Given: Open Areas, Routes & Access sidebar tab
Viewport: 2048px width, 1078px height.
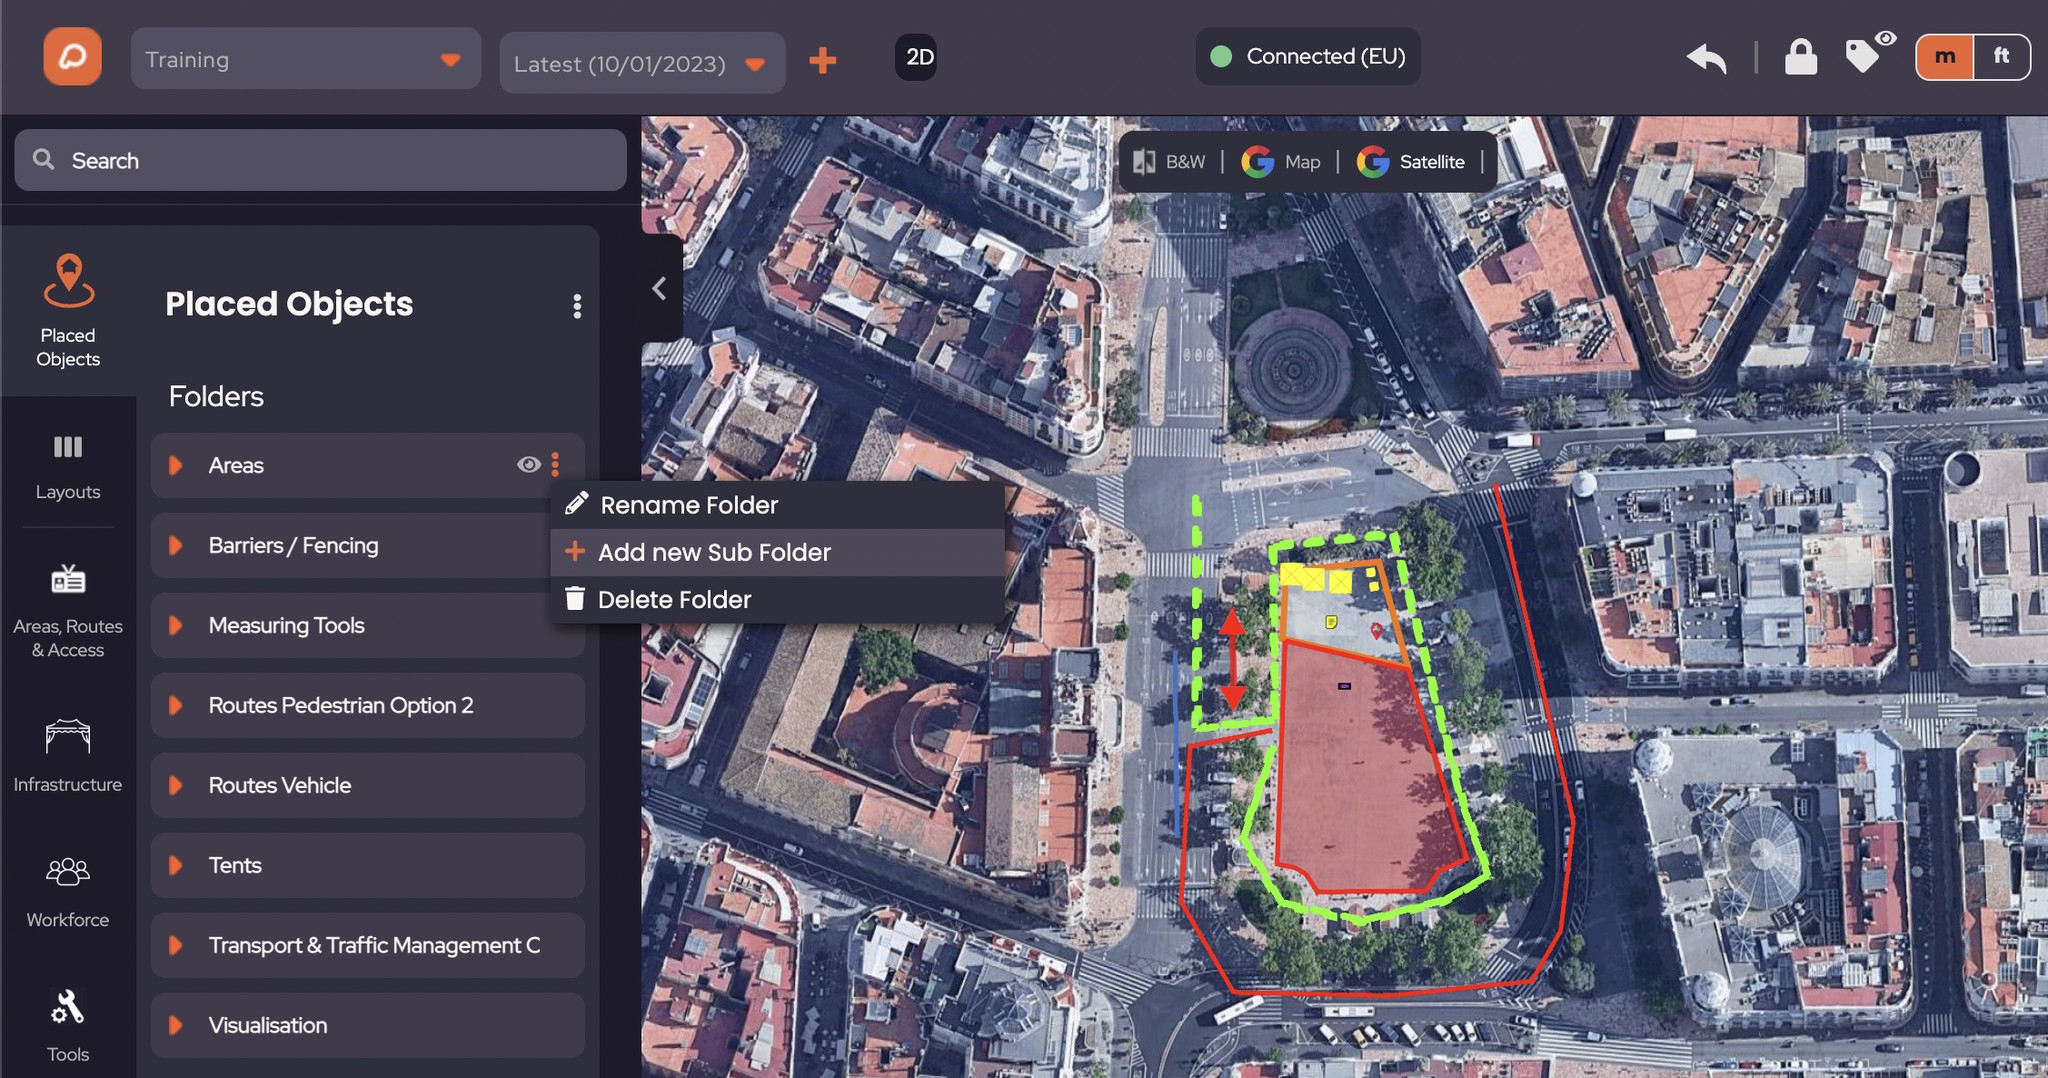Looking at the screenshot, I should (68, 612).
